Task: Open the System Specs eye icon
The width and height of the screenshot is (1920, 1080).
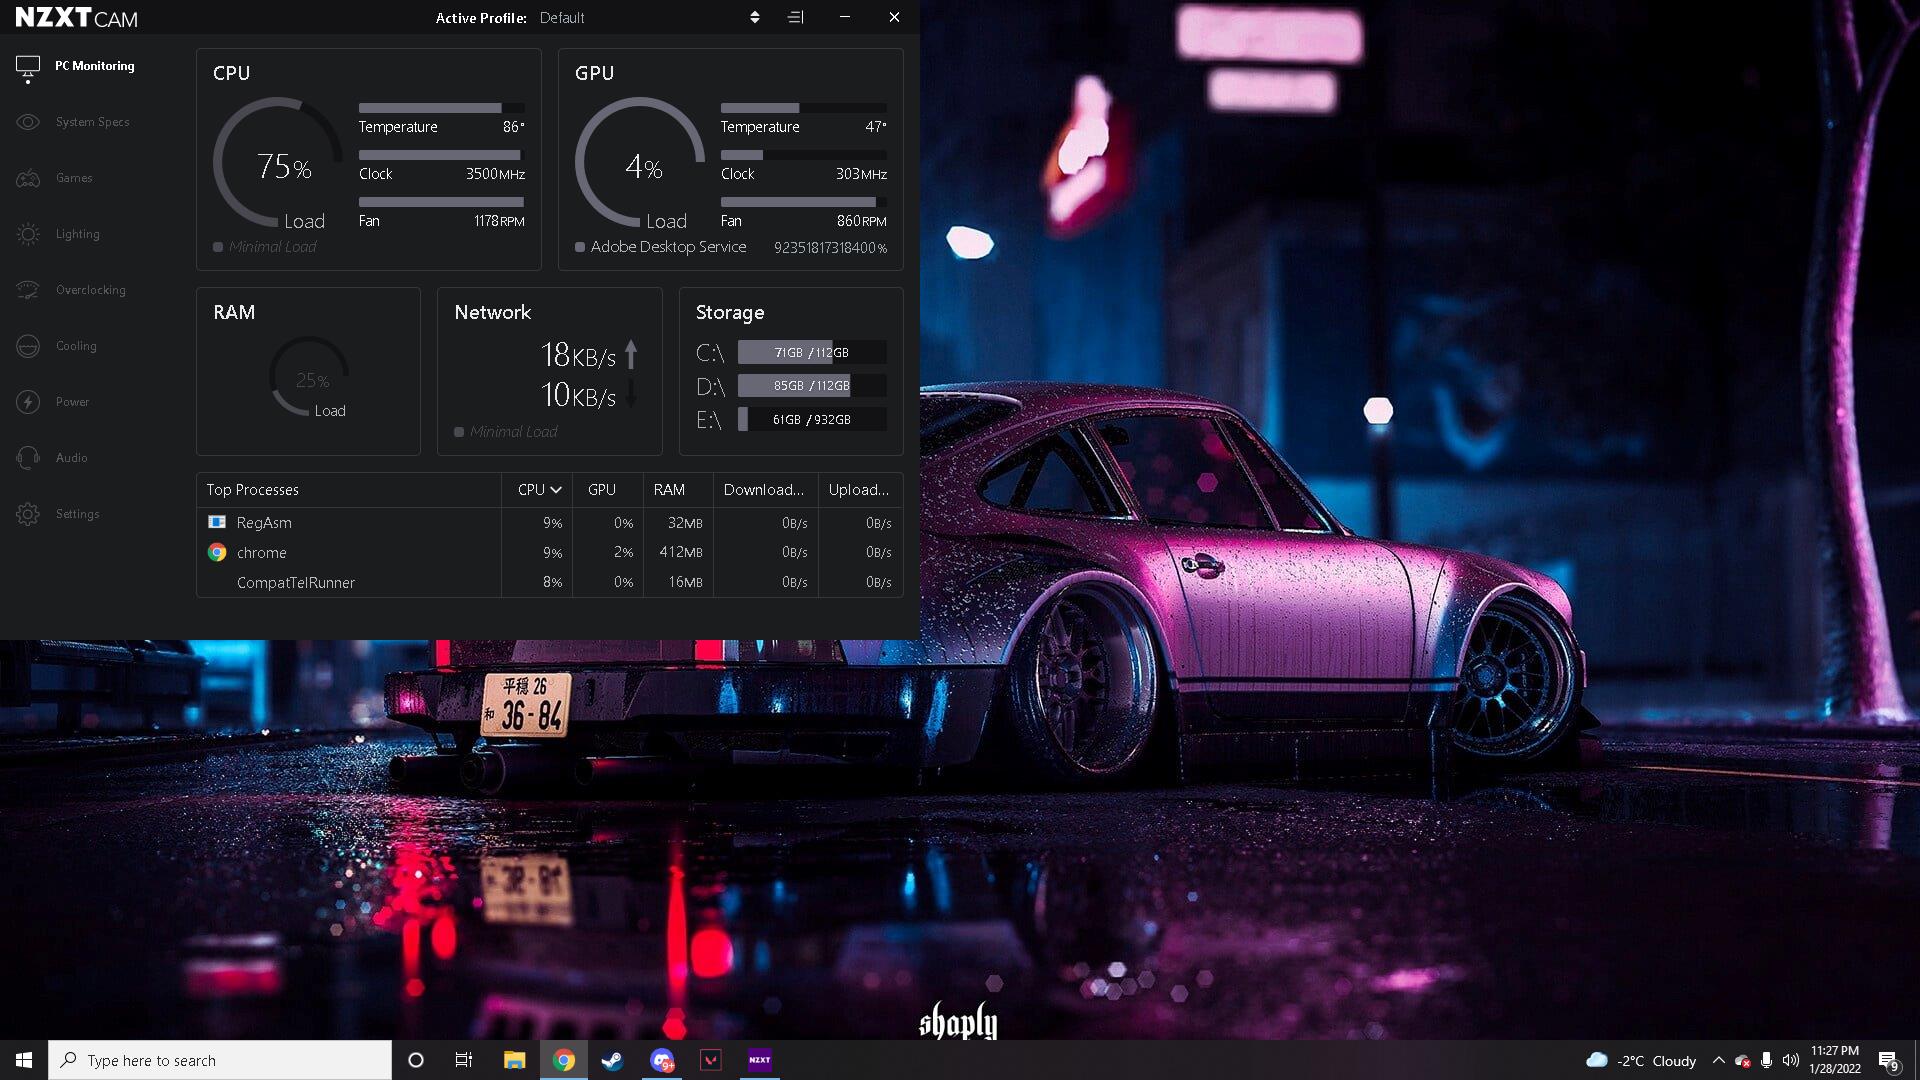Action: coord(28,122)
